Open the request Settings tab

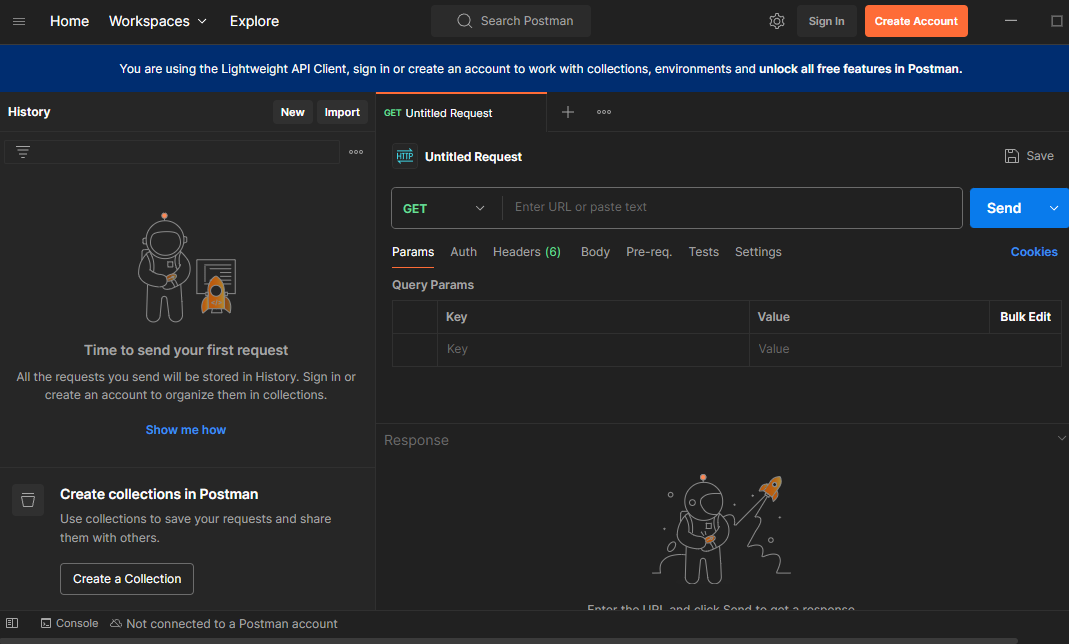(x=758, y=251)
